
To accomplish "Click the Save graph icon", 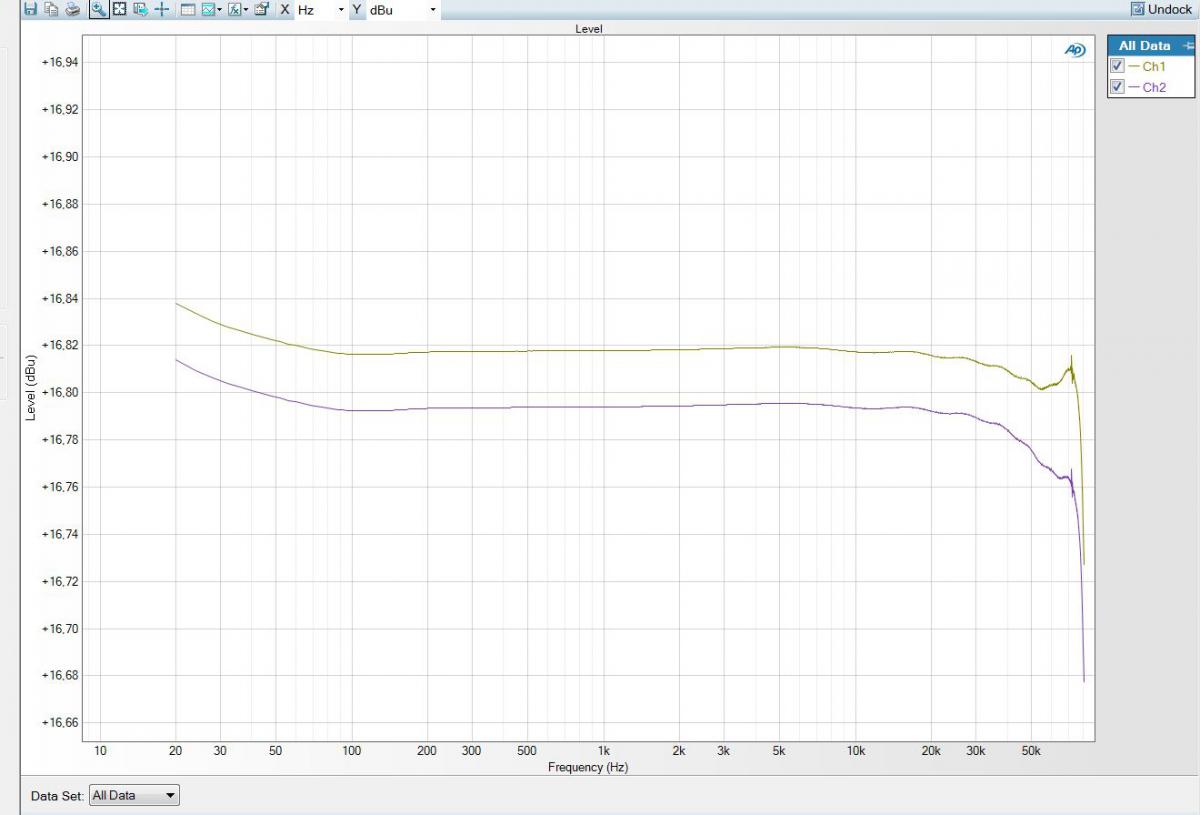I will tap(30, 9).
